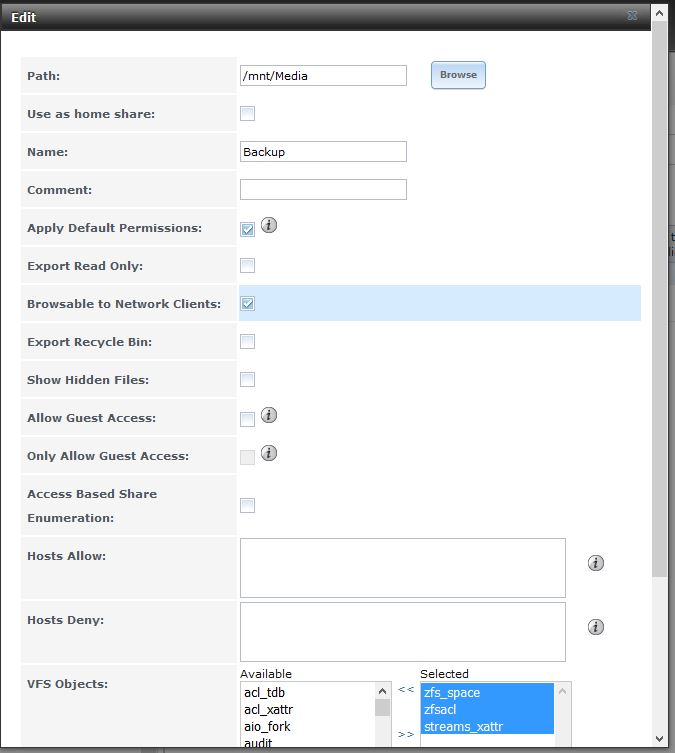
Task: Enable Export Read Only checkbox
Action: point(247,266)
